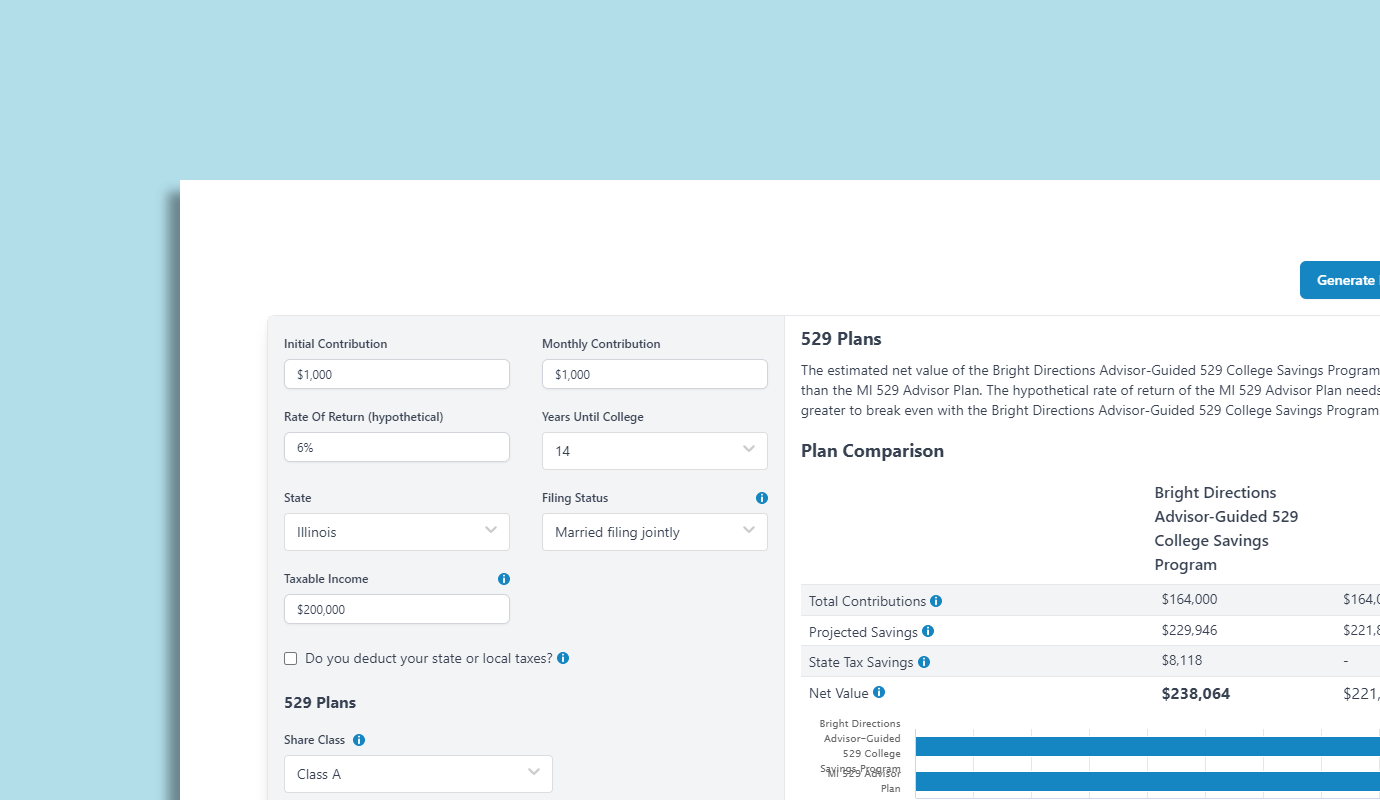The image size is (1380, 800).
Task: Open the Share Class dropdown showing Class A
Action: tap(418, 774)
